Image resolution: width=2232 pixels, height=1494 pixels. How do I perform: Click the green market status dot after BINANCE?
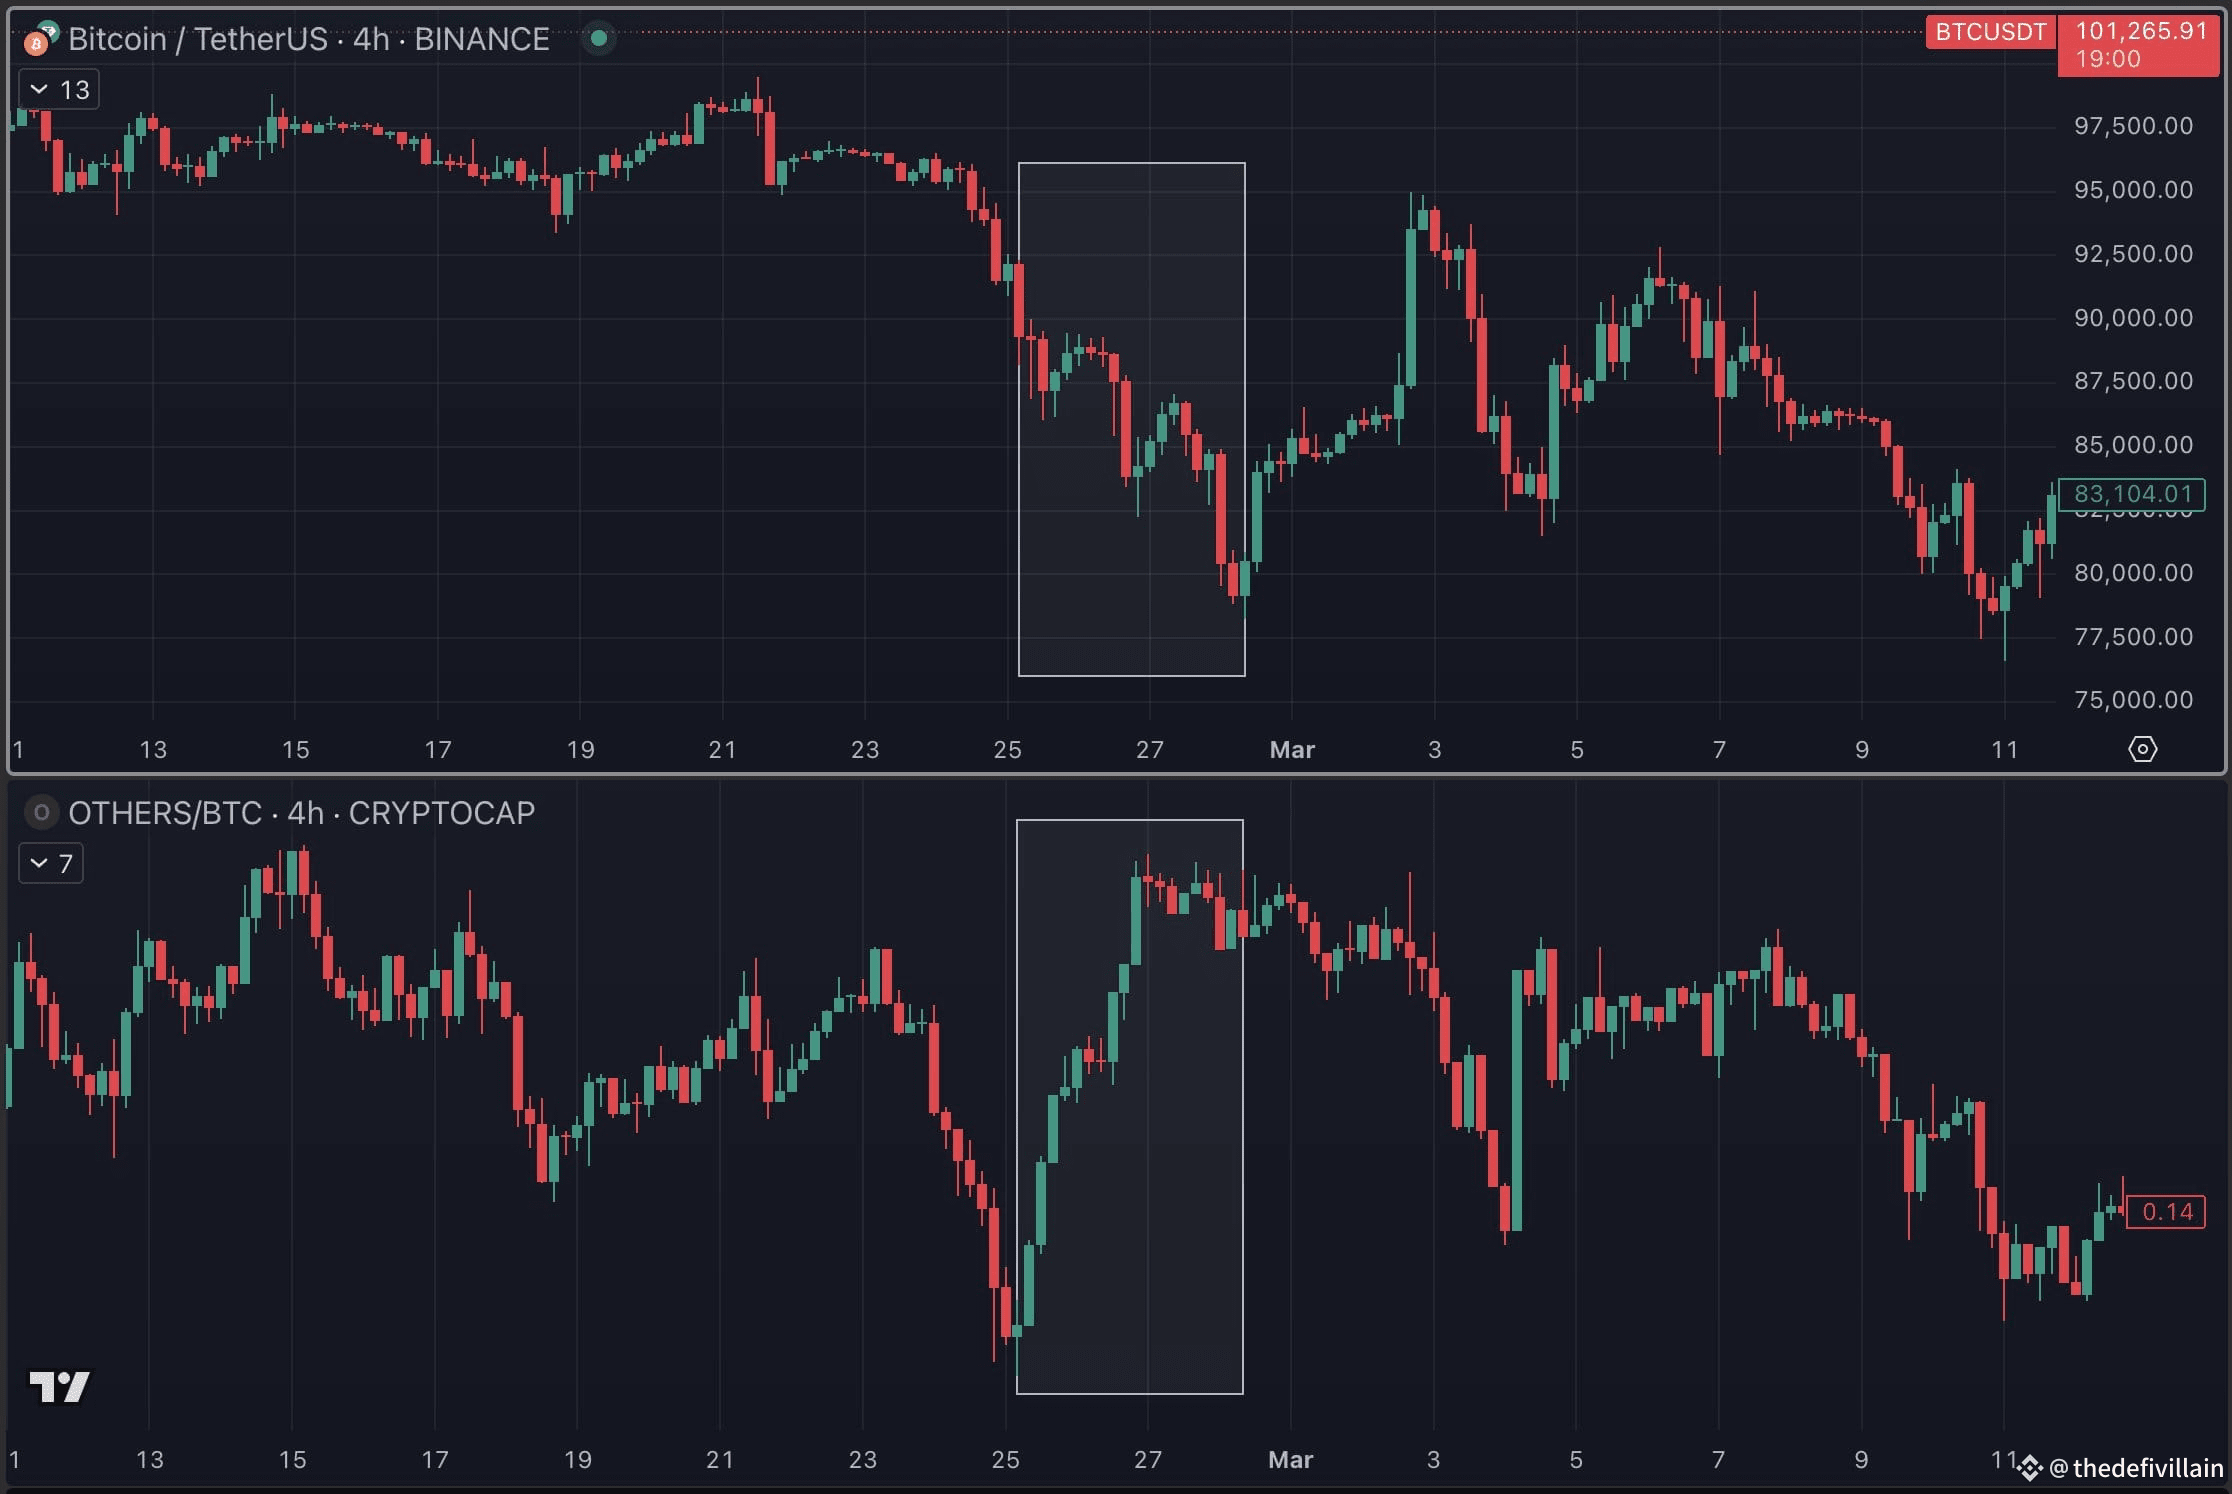point(598,38)
